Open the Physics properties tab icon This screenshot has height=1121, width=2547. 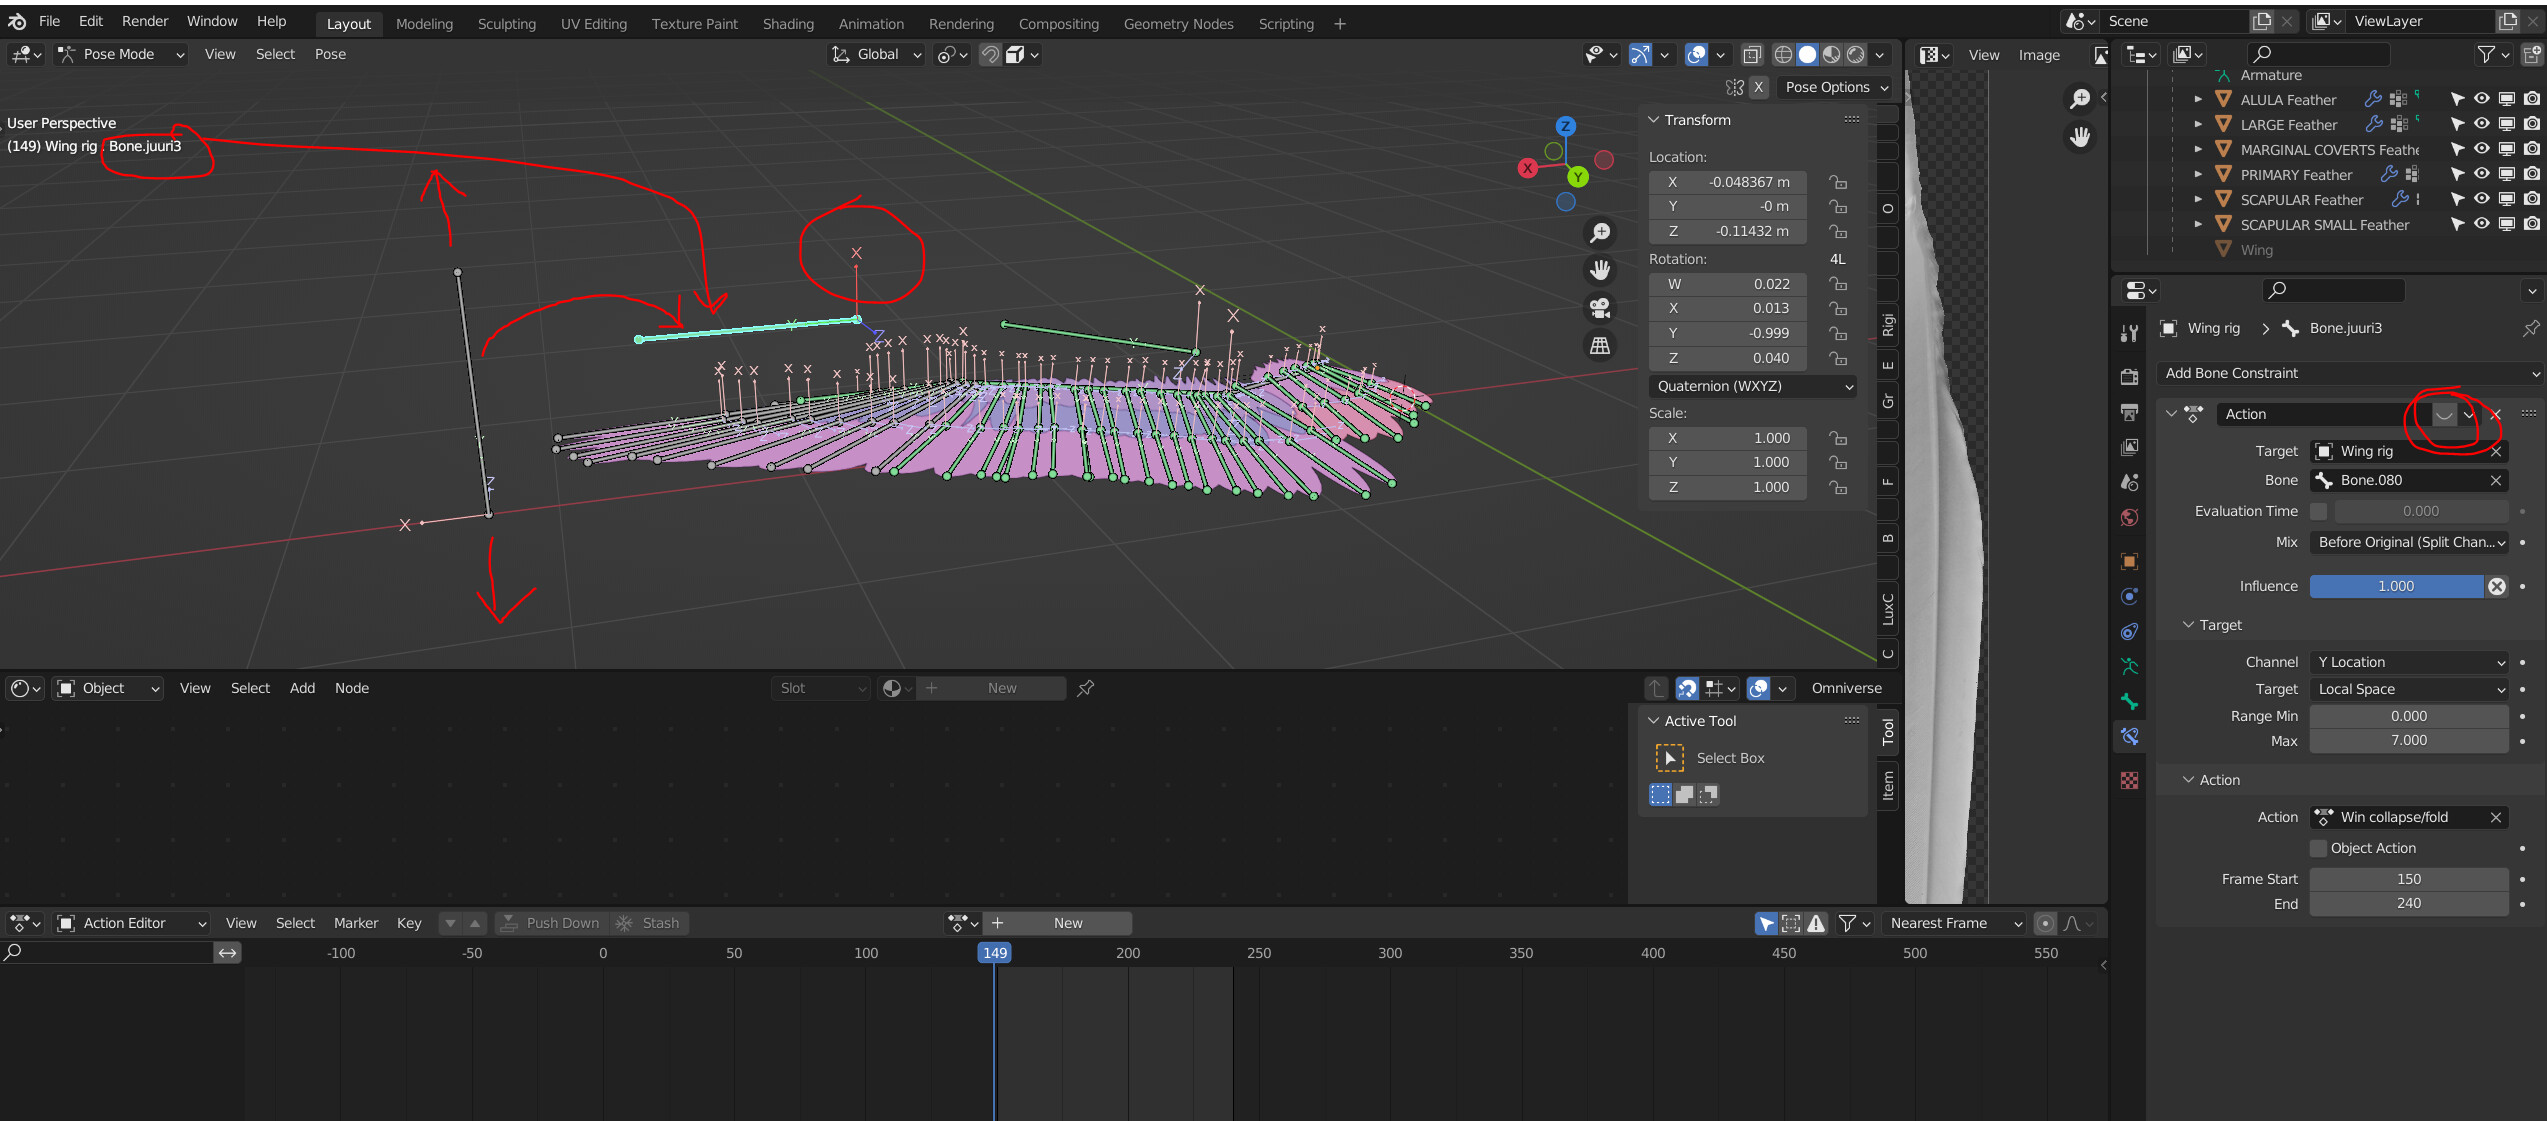2130,597
